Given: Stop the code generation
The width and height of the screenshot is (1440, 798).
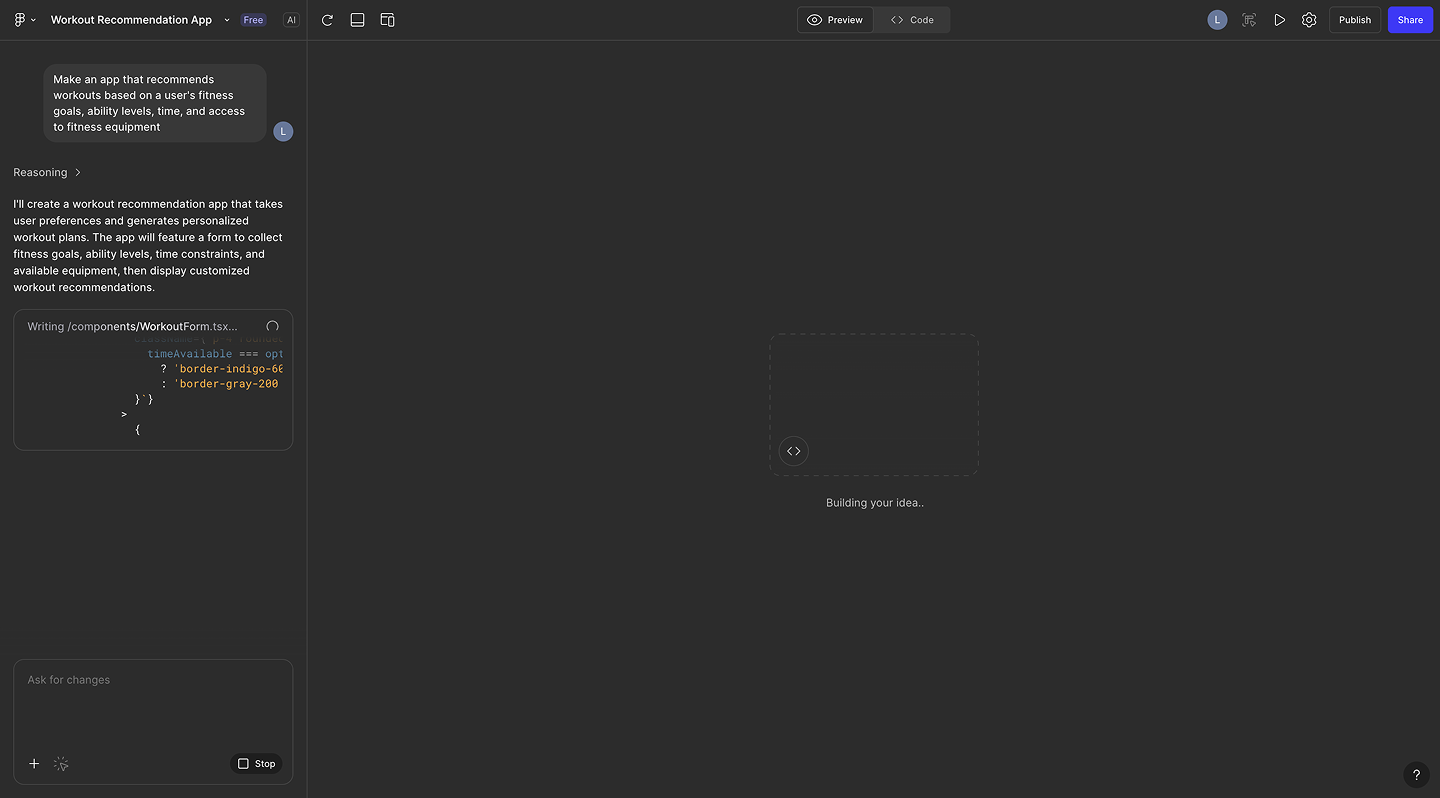Looking at the screenshot, I should [x=256, y=763].
